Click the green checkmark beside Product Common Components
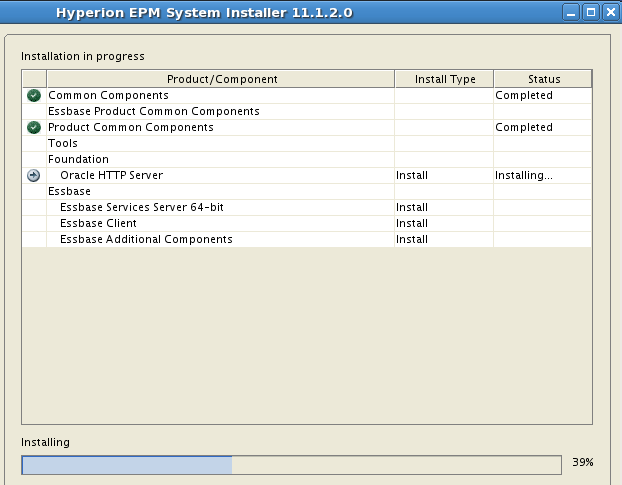This screenshot has width=622, height=485. [34, 127]
